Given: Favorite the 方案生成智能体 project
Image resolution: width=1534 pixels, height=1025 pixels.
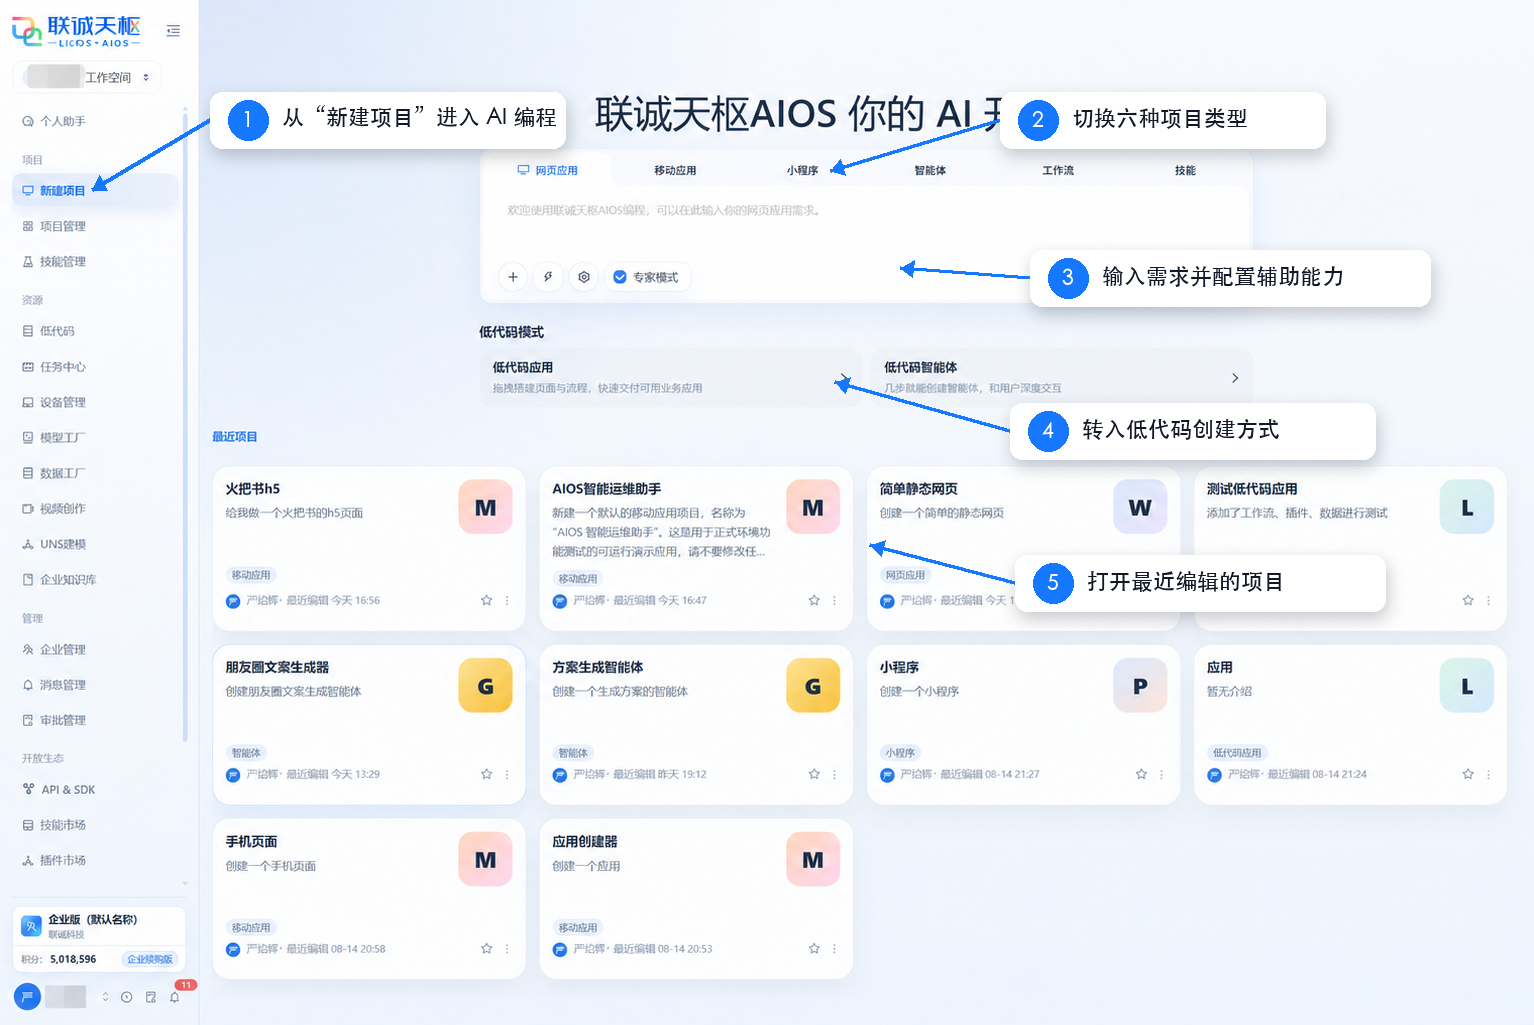Looking at the screenshot, I should click(814, 774).
